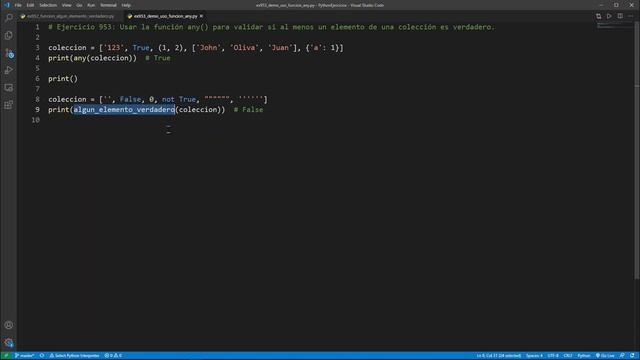Open the Selection menu

[x=48, y=5]
